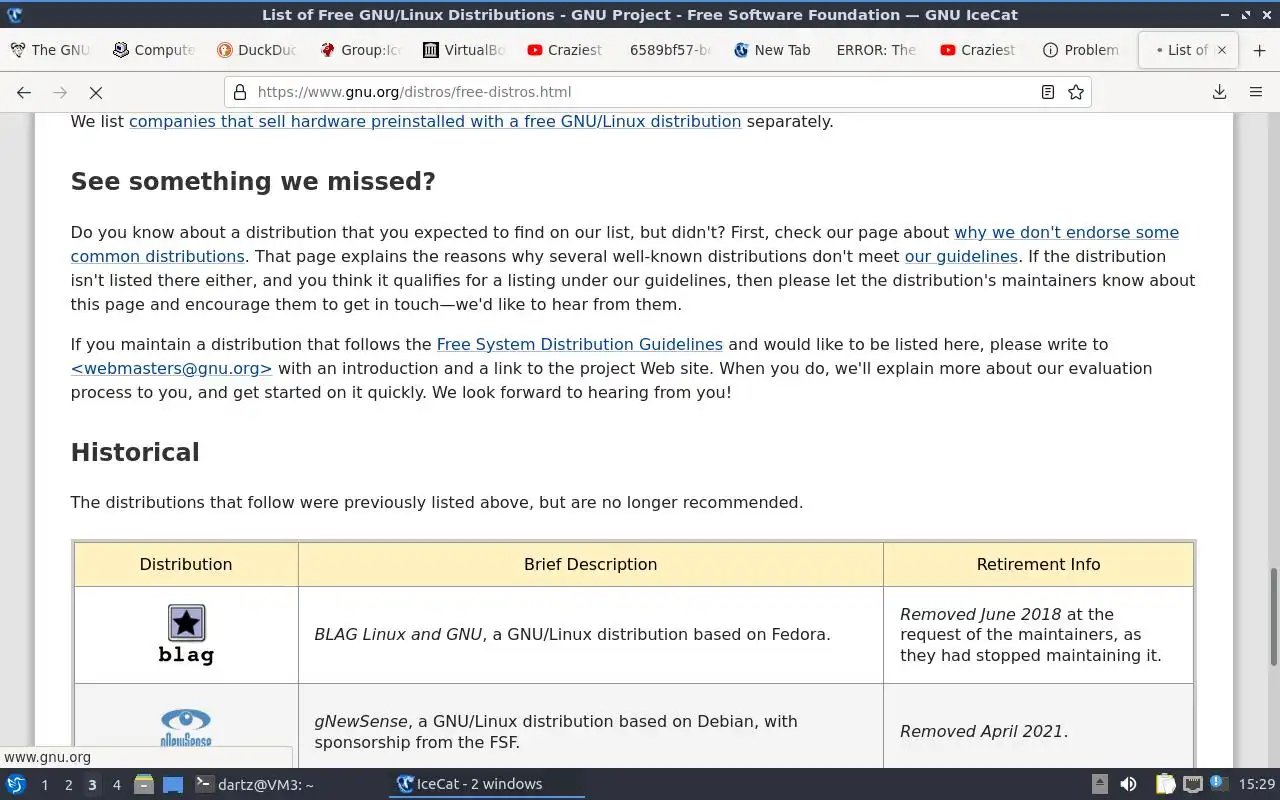
Task: Open network connection tray icon
Action: tap(1192, 784)
